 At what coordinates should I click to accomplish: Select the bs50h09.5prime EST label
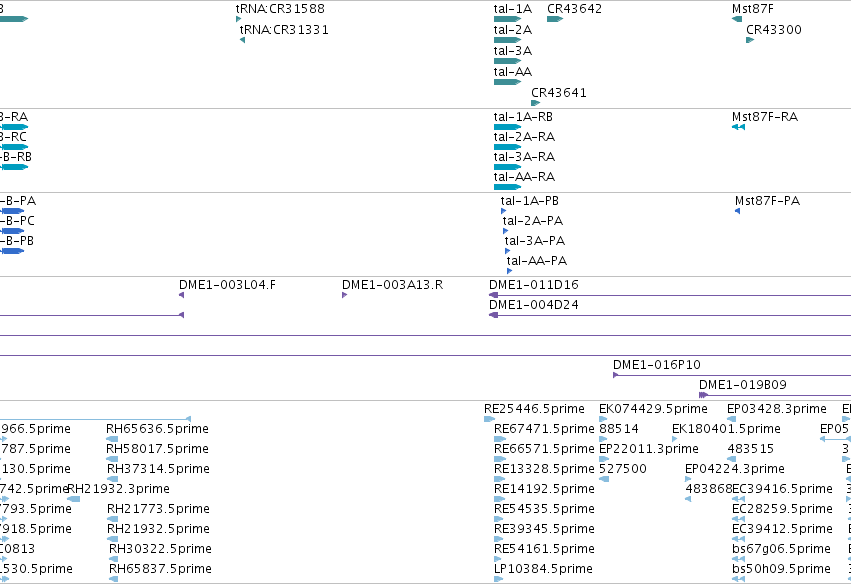781,569
